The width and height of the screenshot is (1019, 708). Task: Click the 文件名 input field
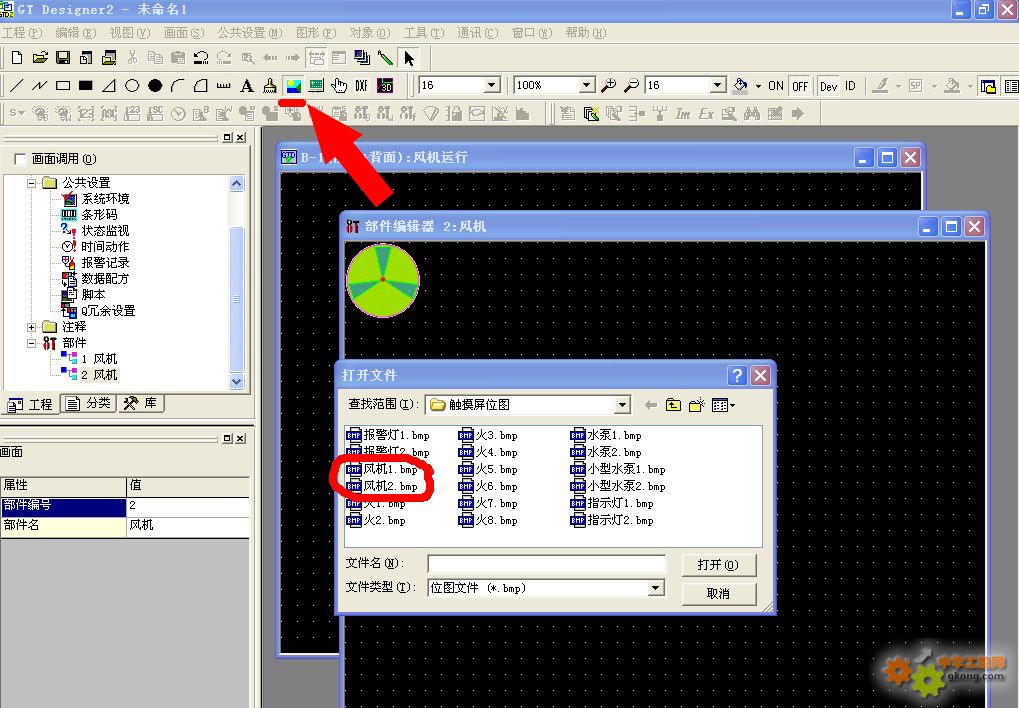547,564
